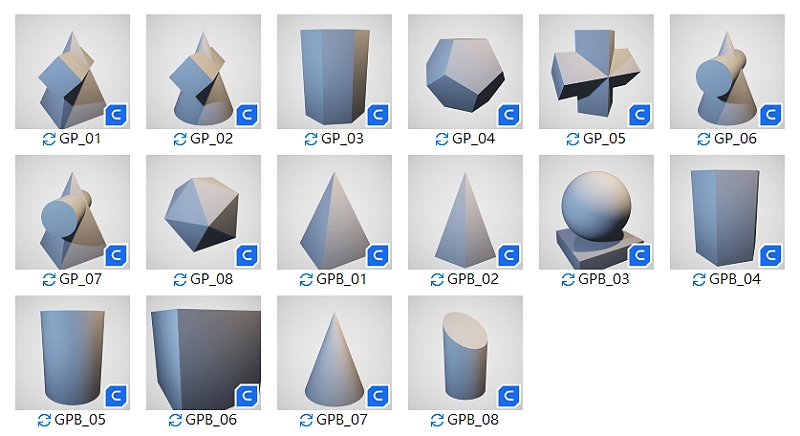Select the GP_06 cone with cylinder thumbnail
800x436 pixels.
(x=728, y=71)
